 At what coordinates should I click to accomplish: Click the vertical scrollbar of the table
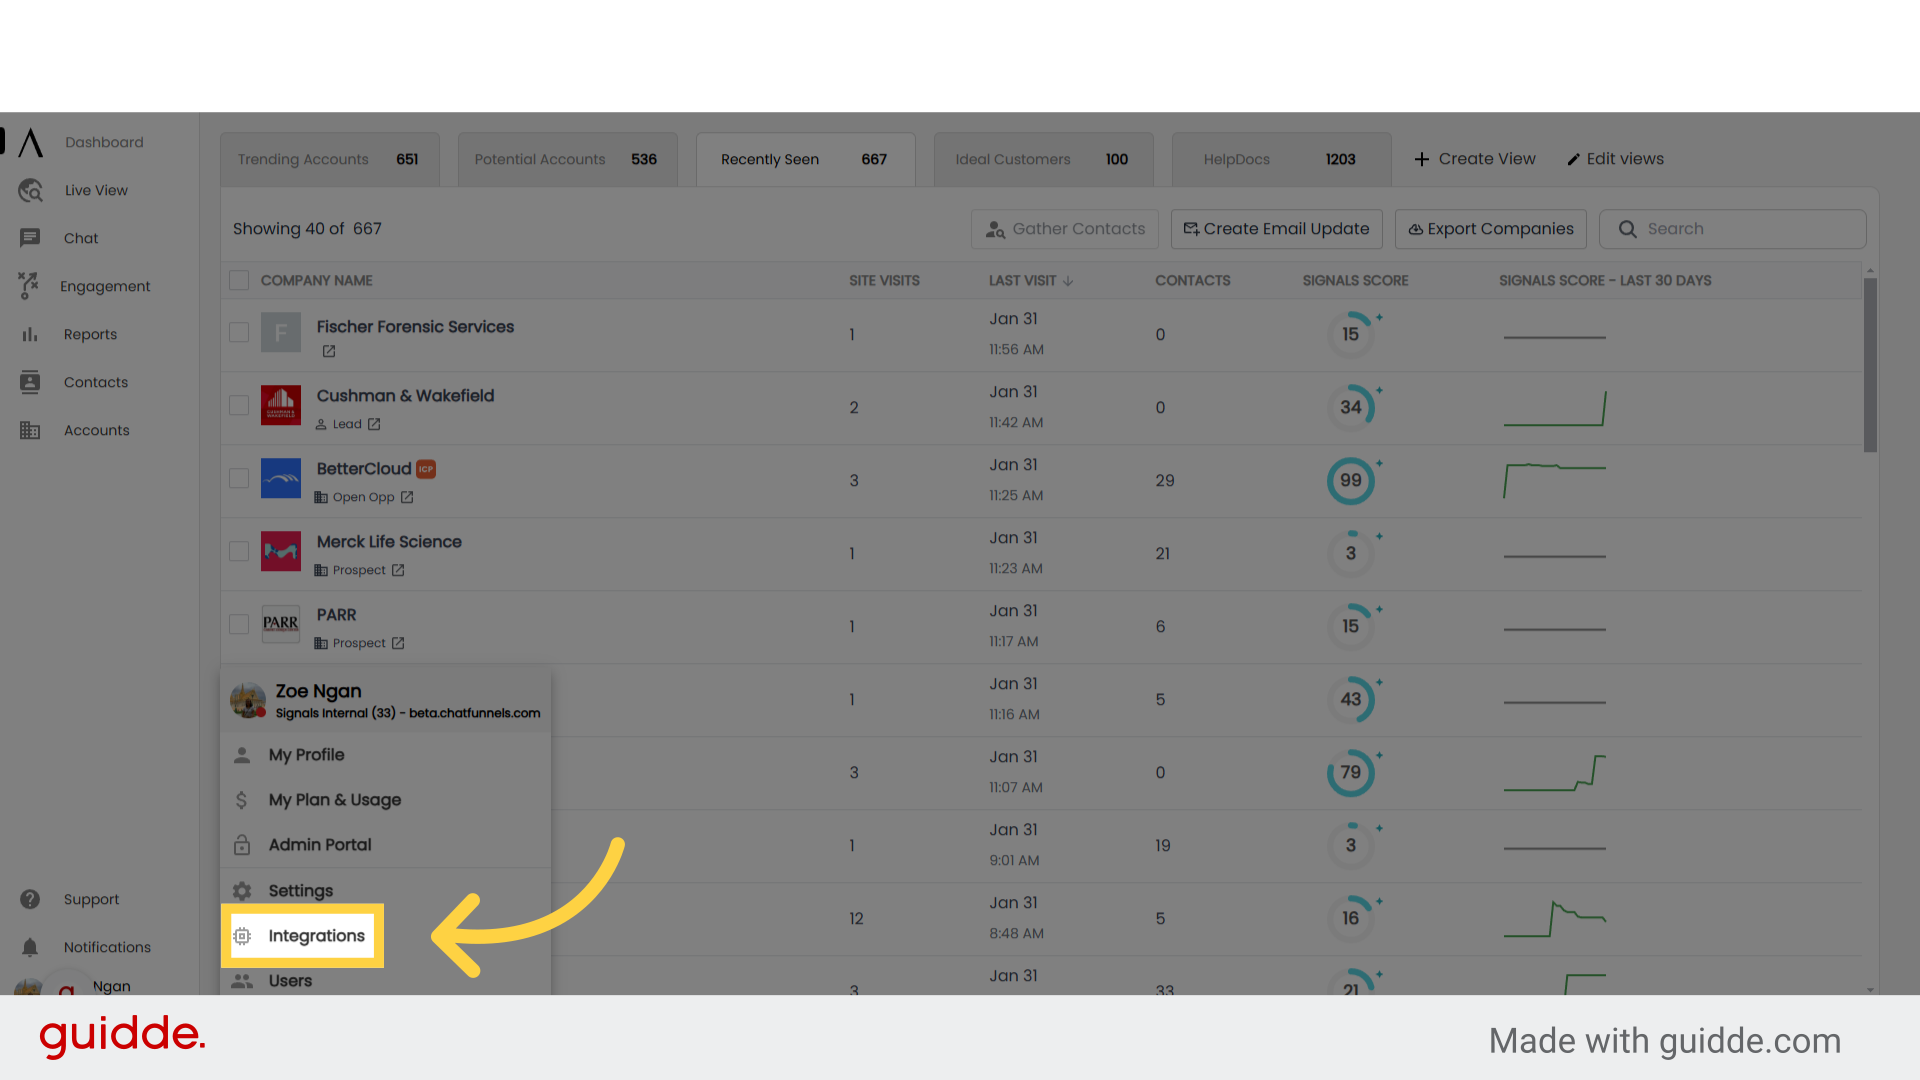pos(1870,365)
